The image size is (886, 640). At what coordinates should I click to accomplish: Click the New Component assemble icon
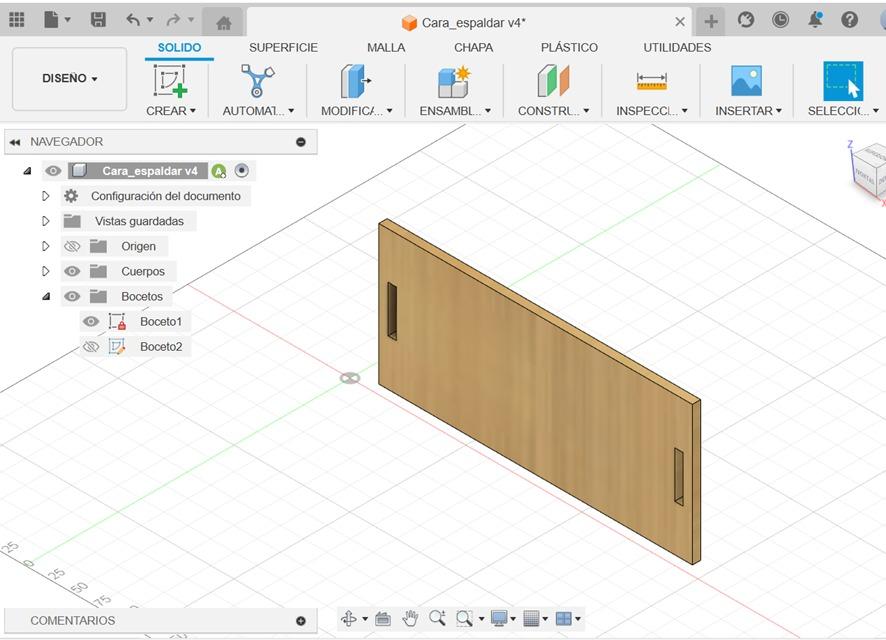[x=453, y=81]
